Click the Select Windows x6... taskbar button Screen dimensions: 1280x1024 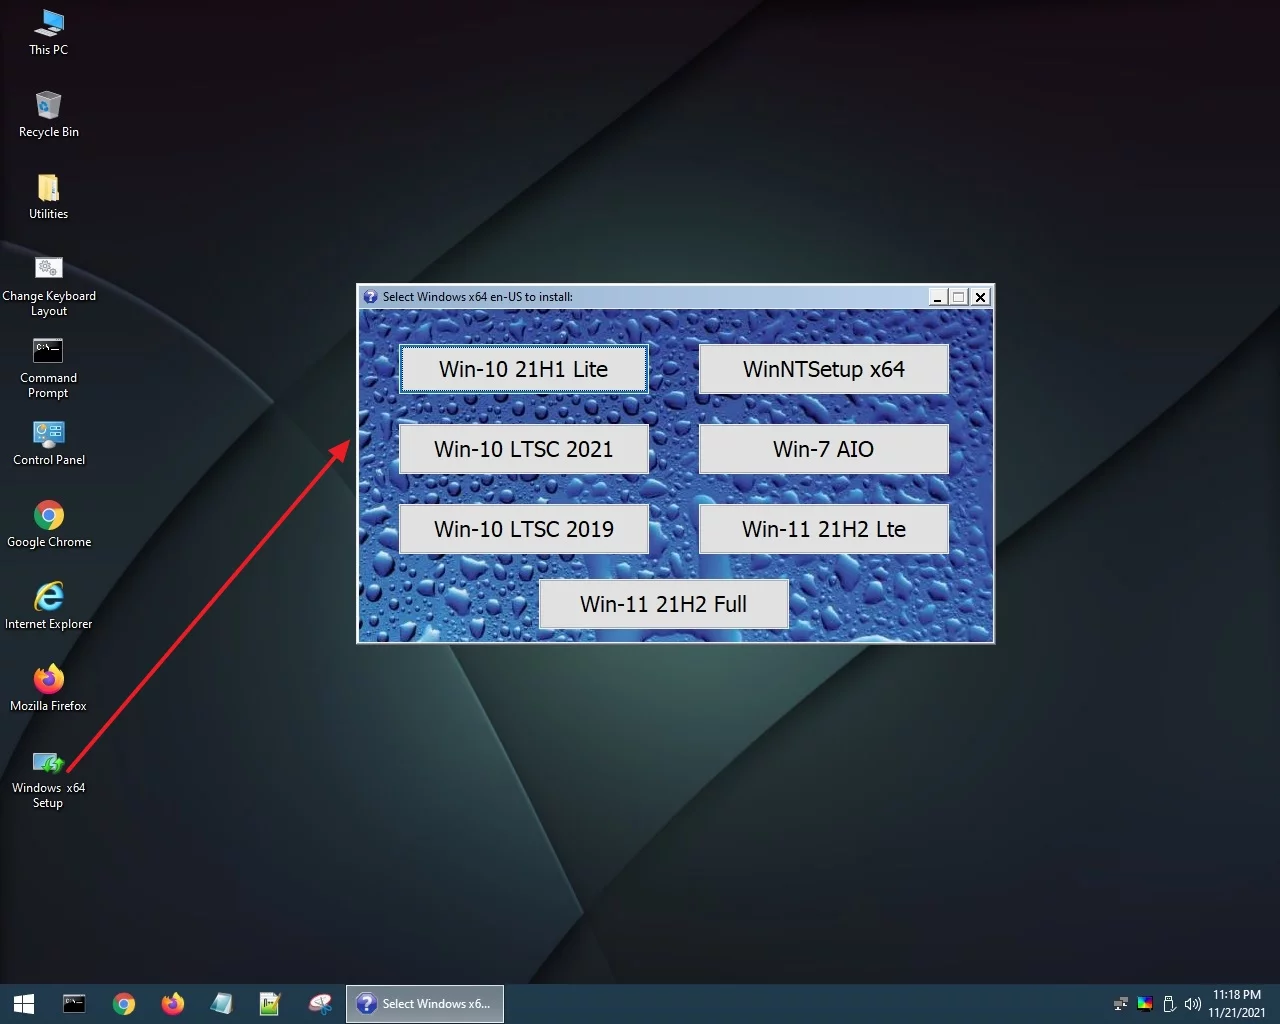click(x=425, y=1004)
